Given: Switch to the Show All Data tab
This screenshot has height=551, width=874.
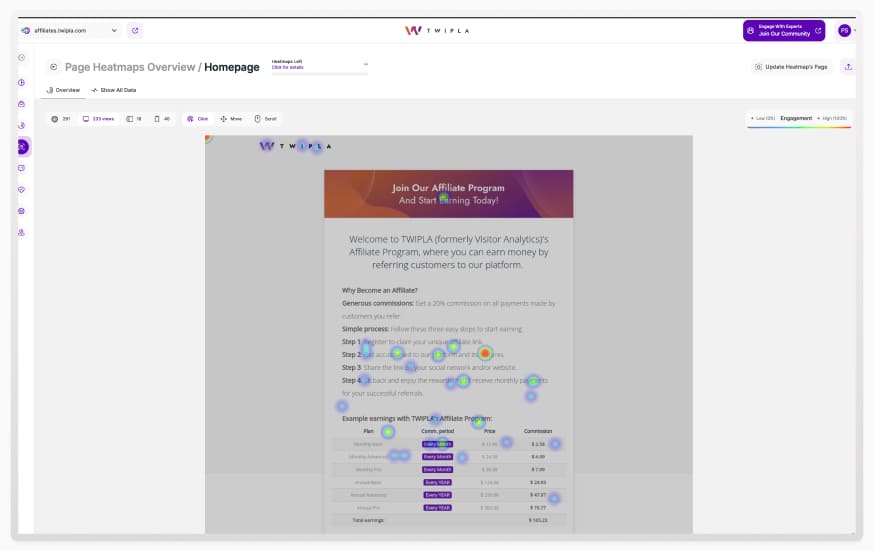Looking at the screenshot, I should 114,90.
